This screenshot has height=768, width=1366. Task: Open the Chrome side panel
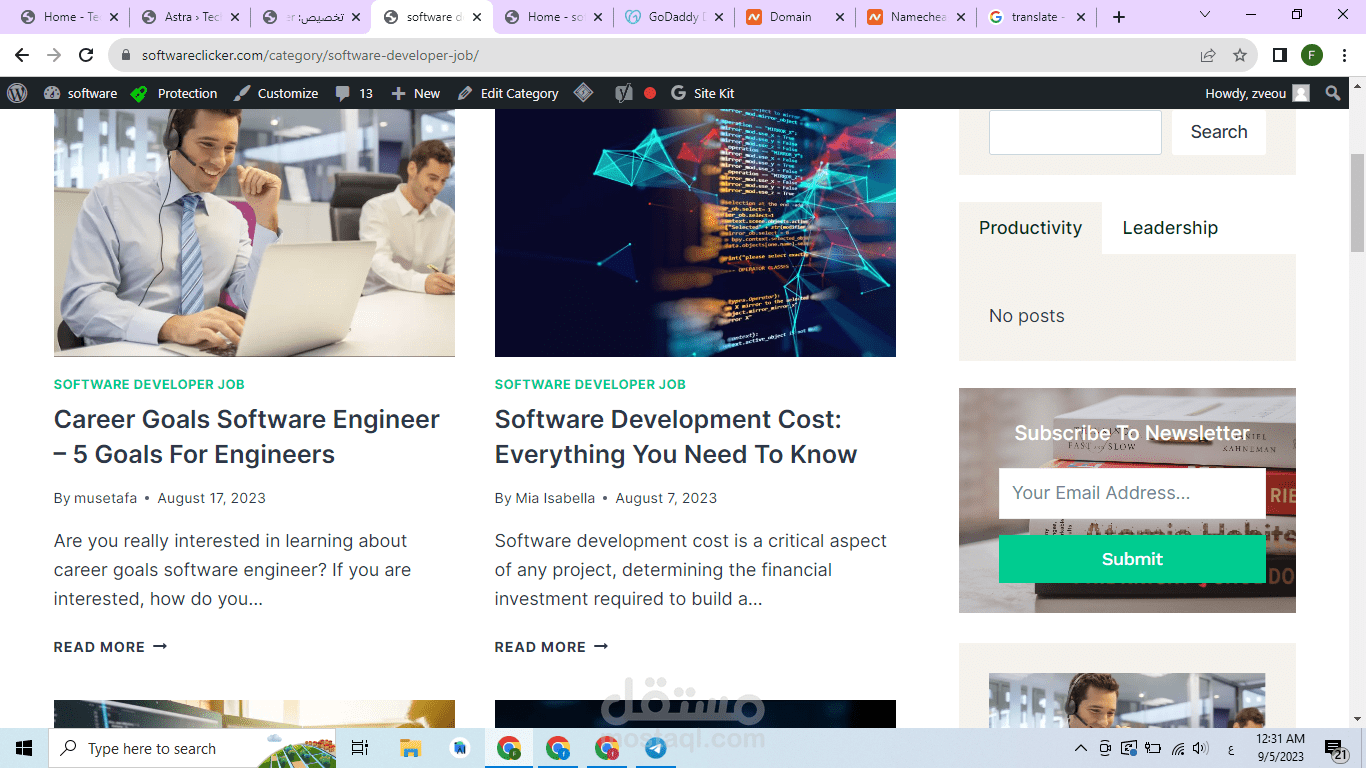click(1280, 55)
